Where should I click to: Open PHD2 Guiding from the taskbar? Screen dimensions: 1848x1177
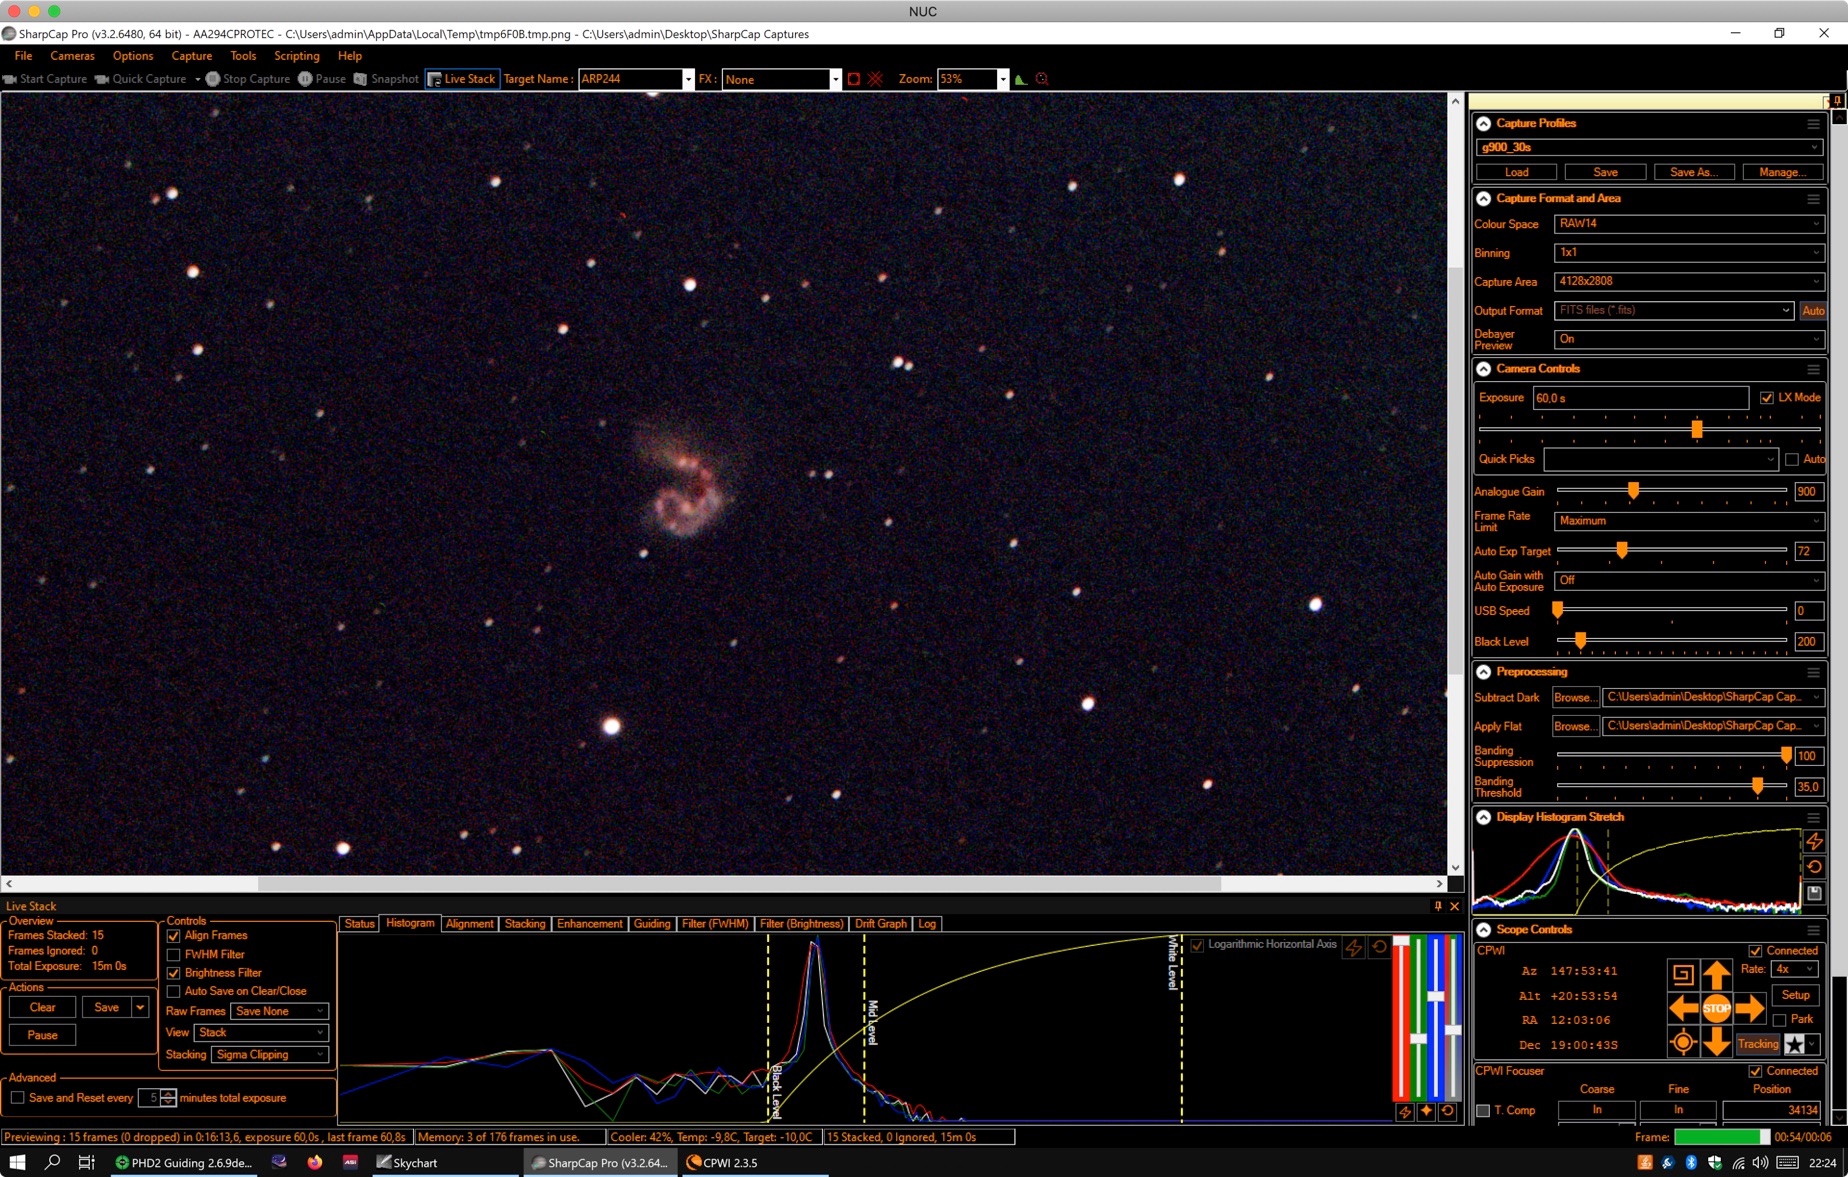click(x=183, y=1163)
